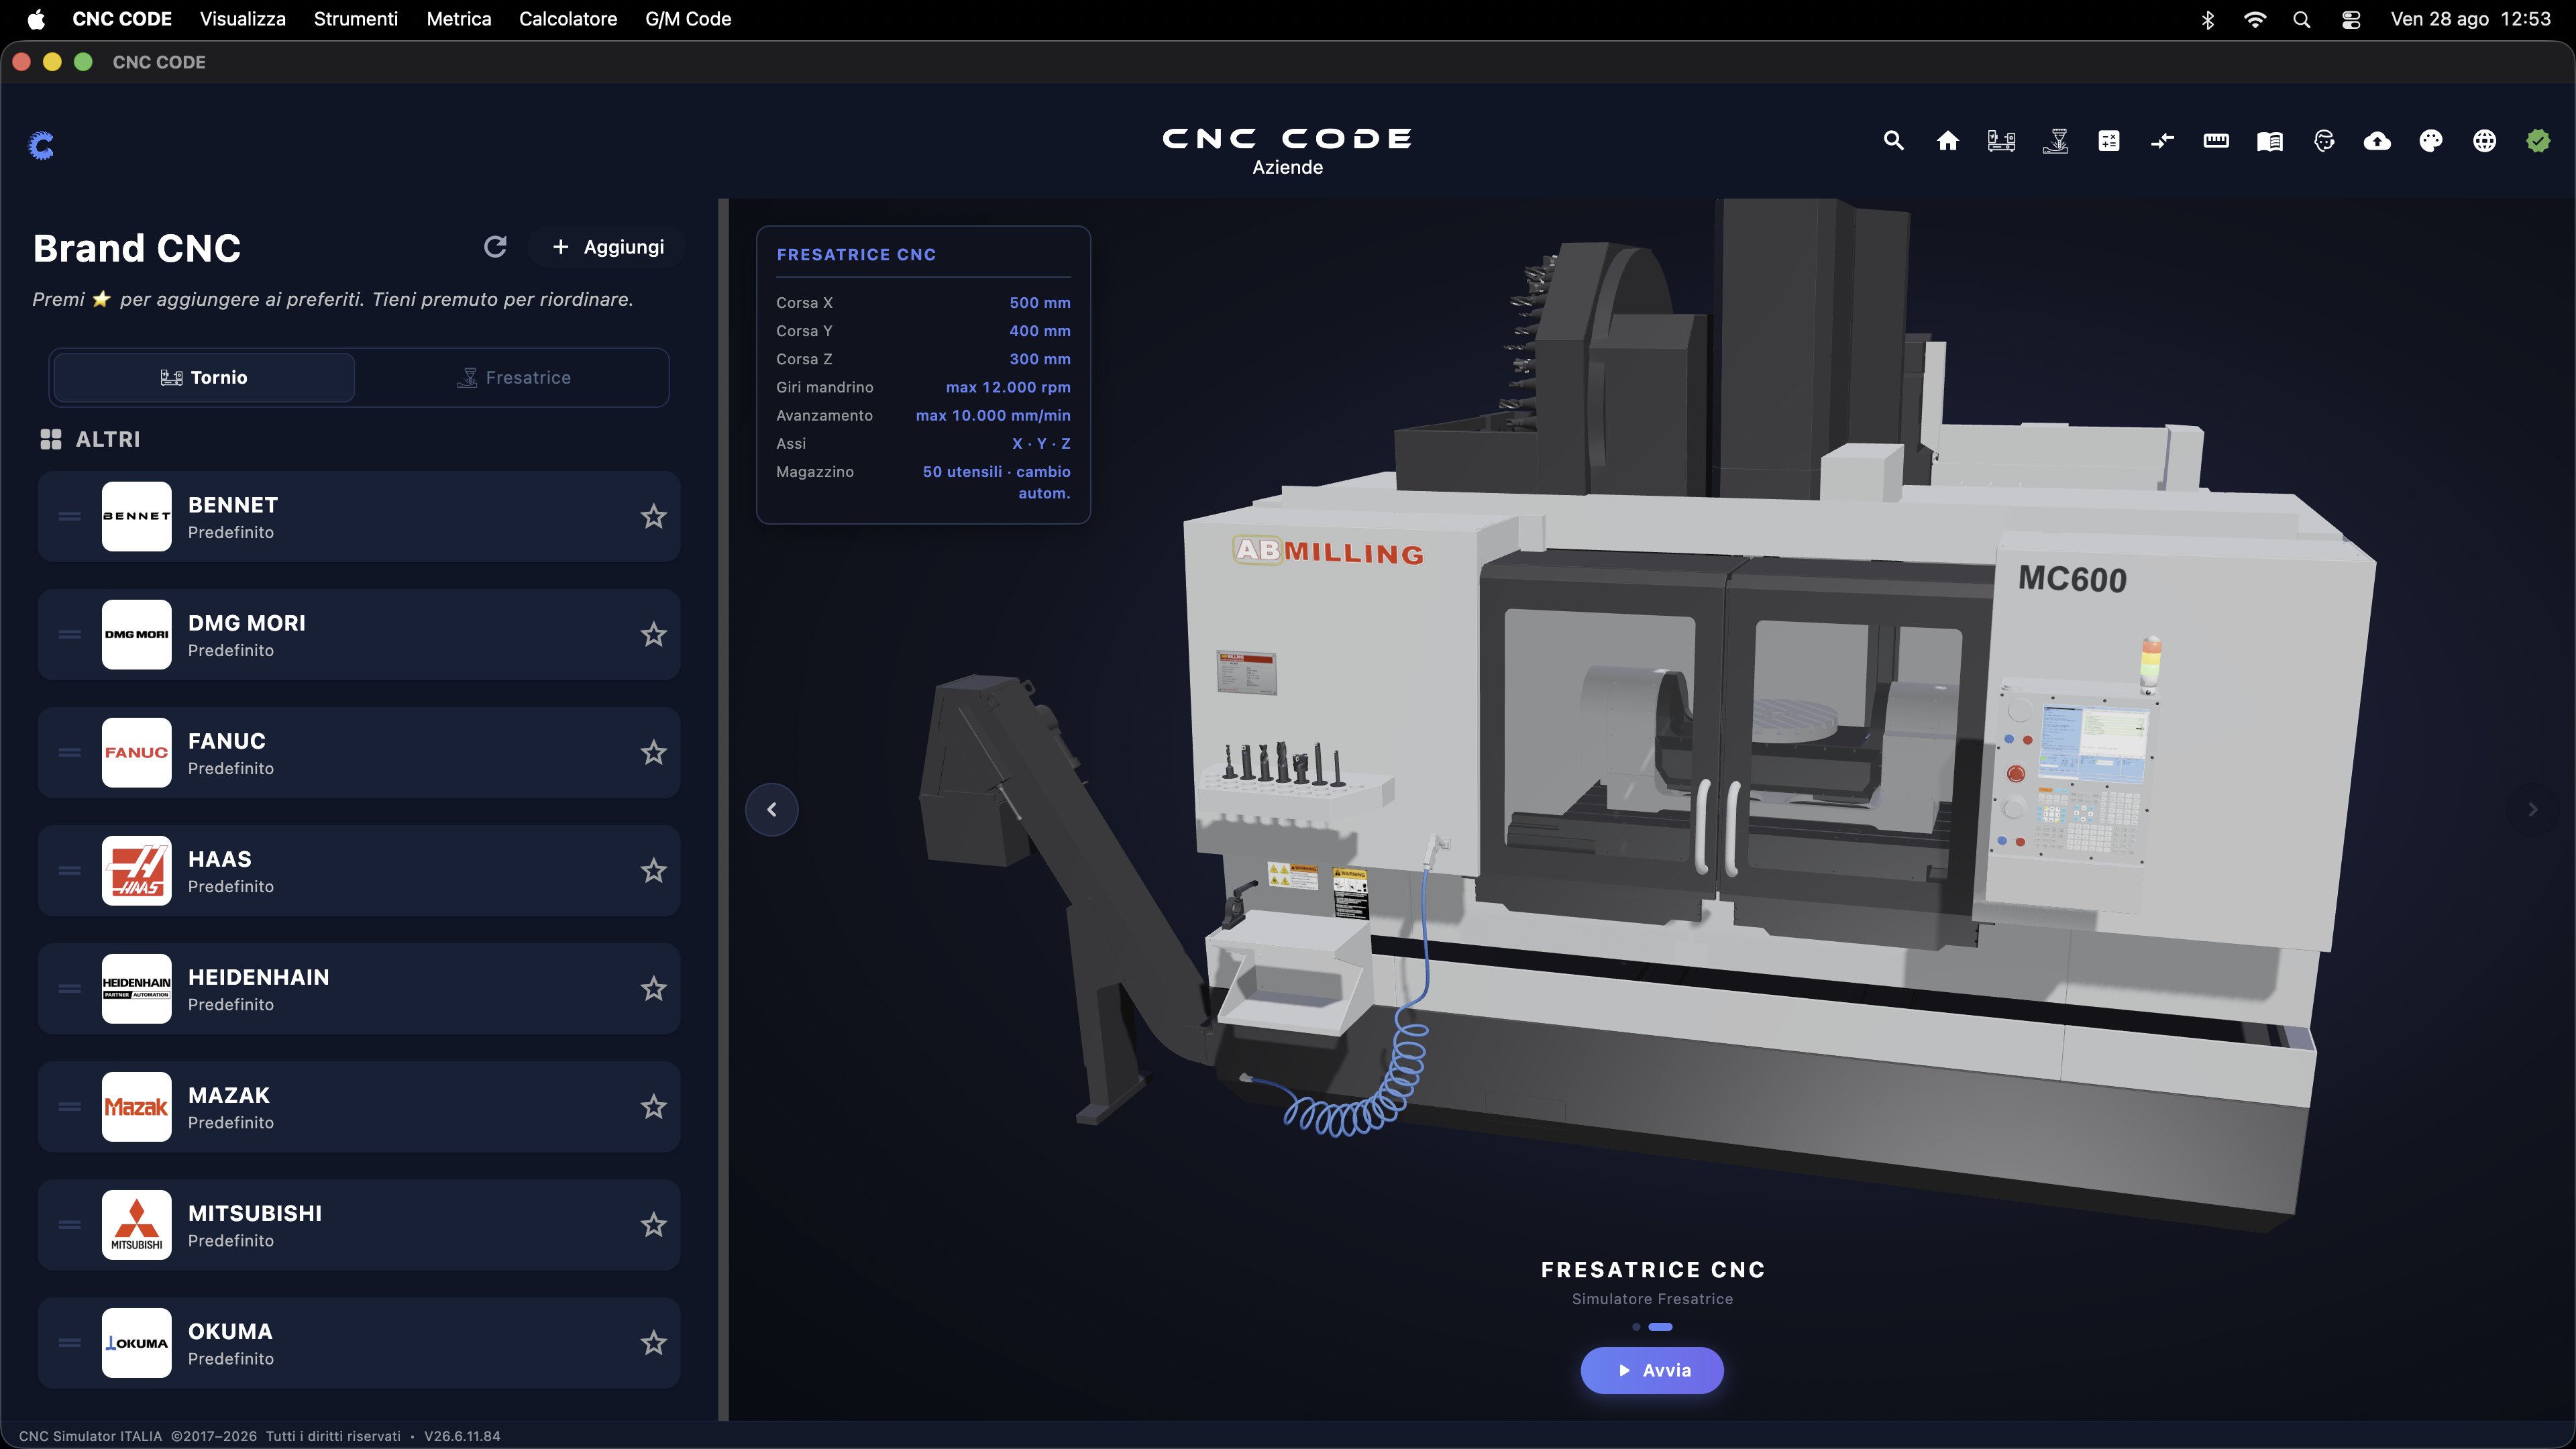Viewport: 2576px width, 1449px height.
Task: Favorite the MITSUBISHI brand star
Action: (x=654, y=1224)
